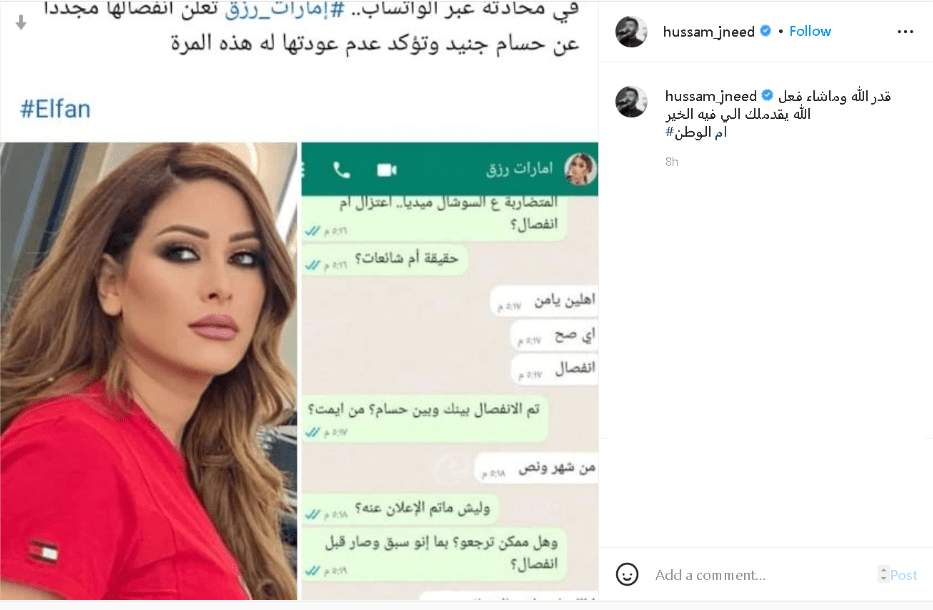This screenshot has width=933, height=610.
Task: Follow the hussam_jneed account
Action: [x=810, y=31]
